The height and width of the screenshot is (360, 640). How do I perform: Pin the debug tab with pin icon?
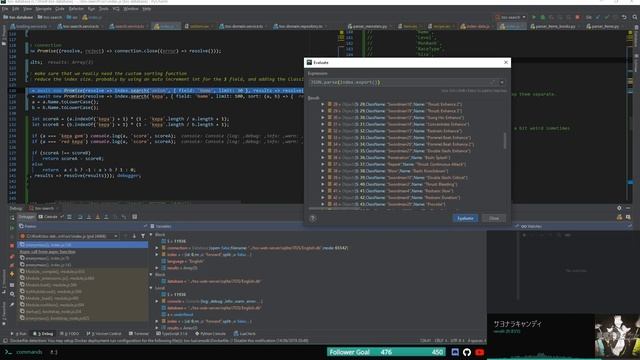tap(12, 304)
